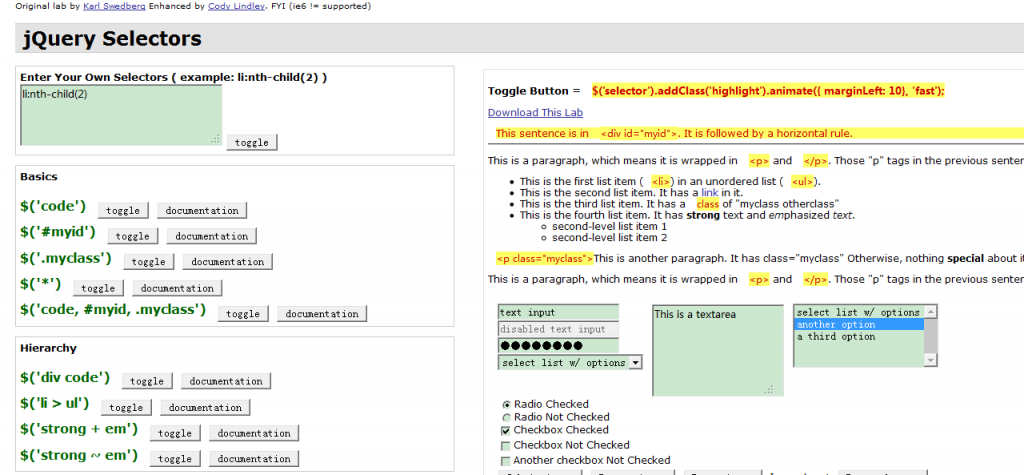Toggle the $('li > ul') selector

pyautogui.click(x=127, y=407)
